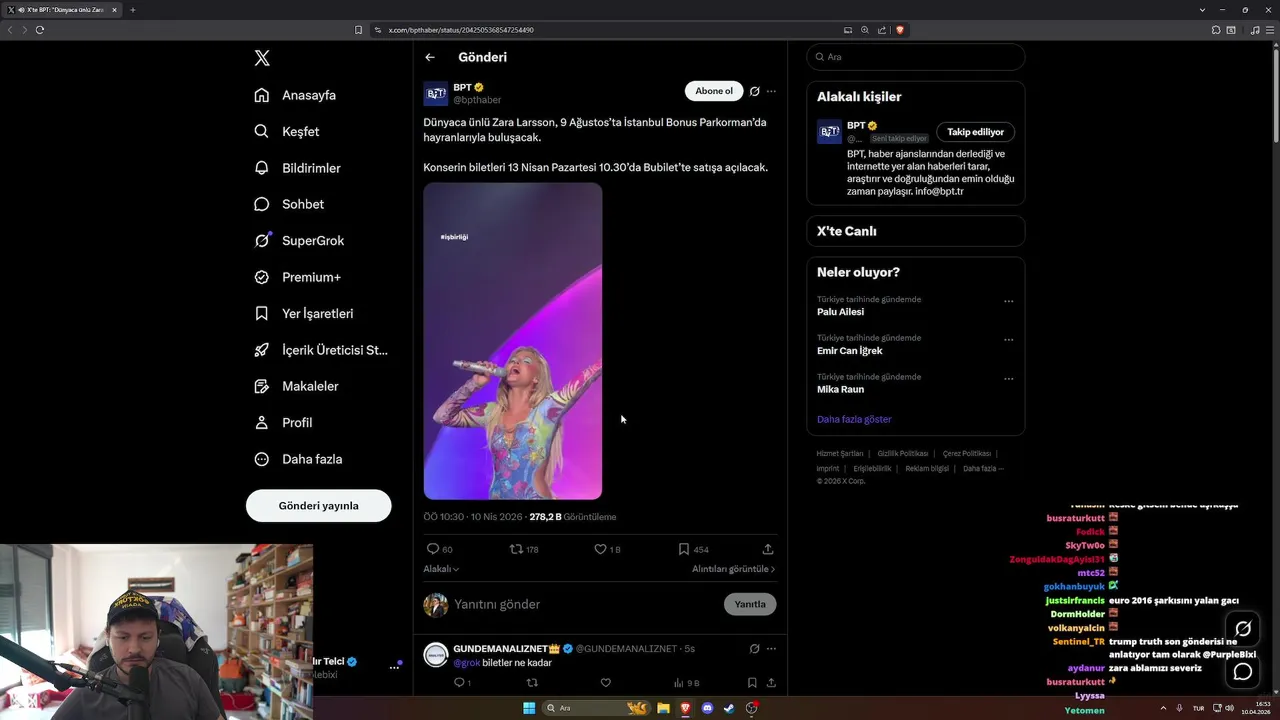
Task: Open more options on GUNDEMANALIZNET reply
Action: click(x=771, y=649)
